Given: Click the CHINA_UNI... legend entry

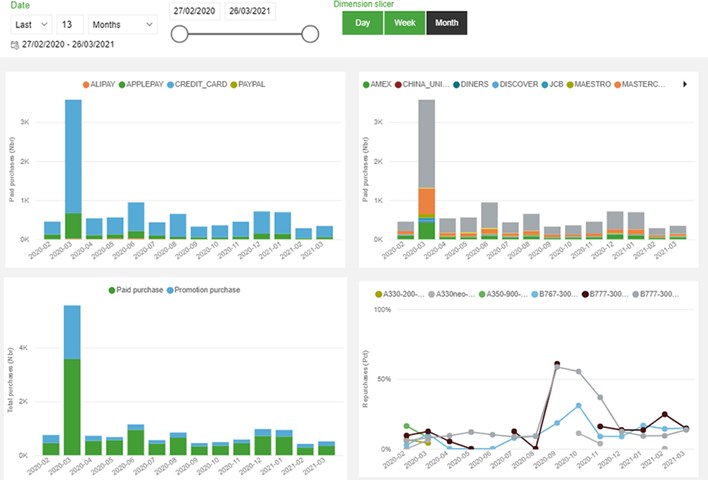Looking at the screenshot, I should point(422,84).
